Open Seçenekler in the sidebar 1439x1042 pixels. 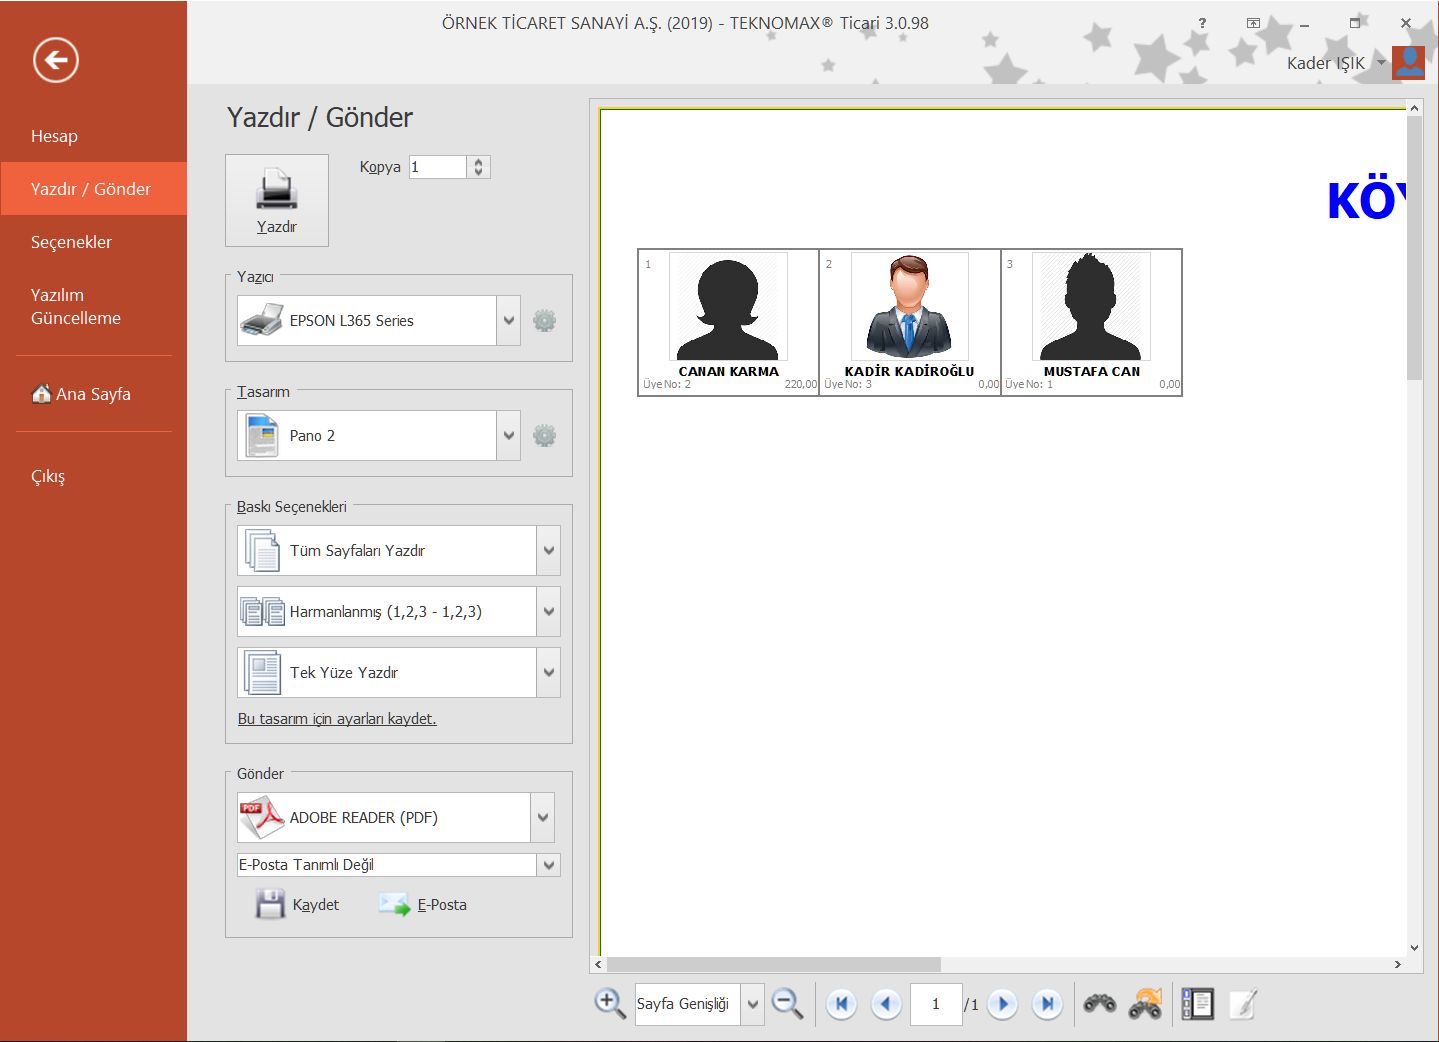click(x=71, y=242)
